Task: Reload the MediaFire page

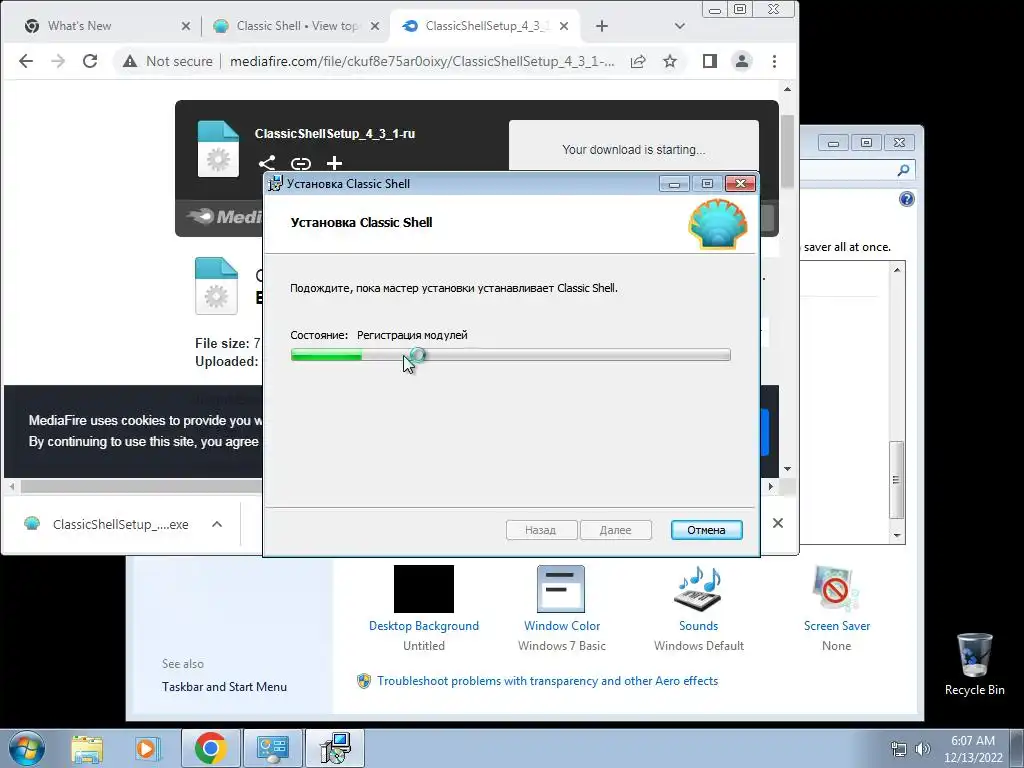Action: coord(90,61)
